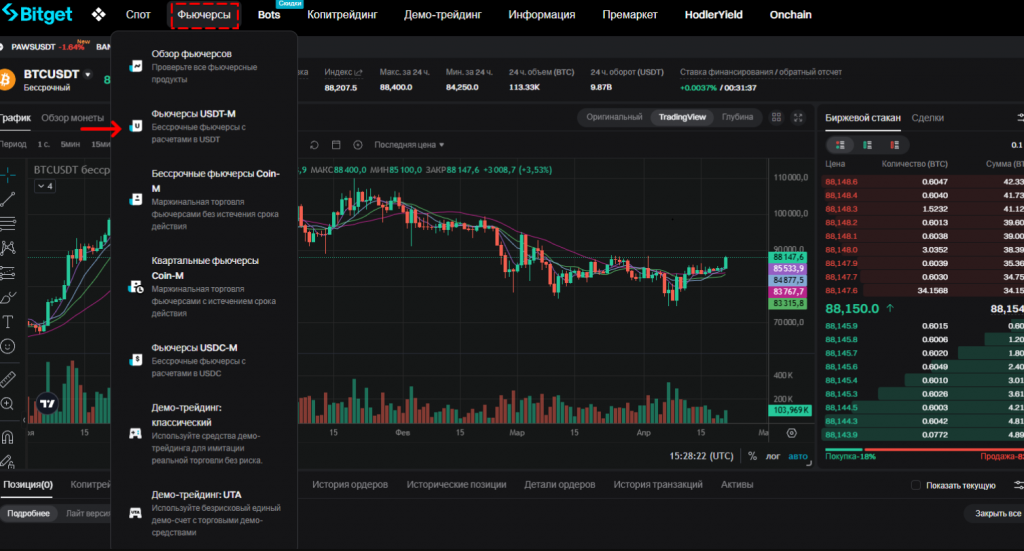Show buy orders only view
1024x551 pixels.
[867, 145]
